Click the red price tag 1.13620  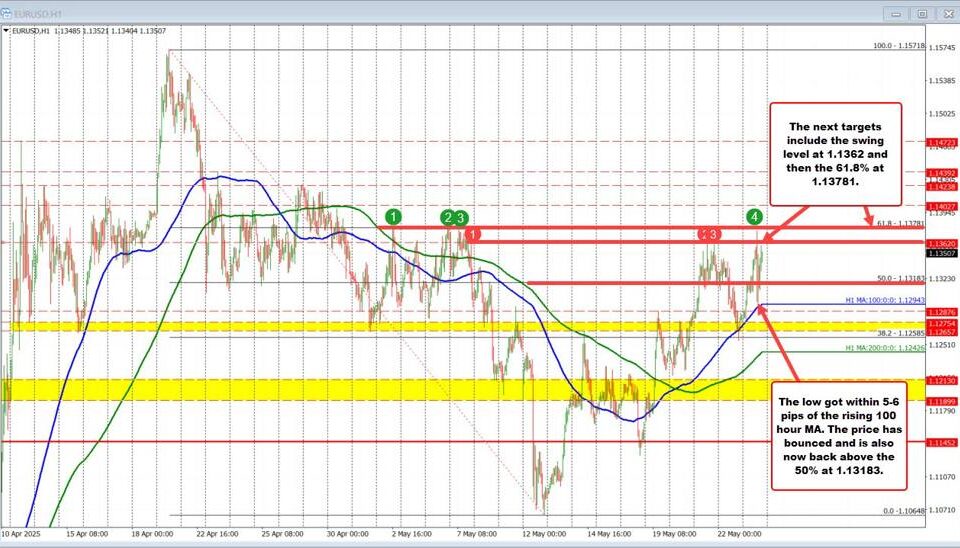(x=942, y=243)
